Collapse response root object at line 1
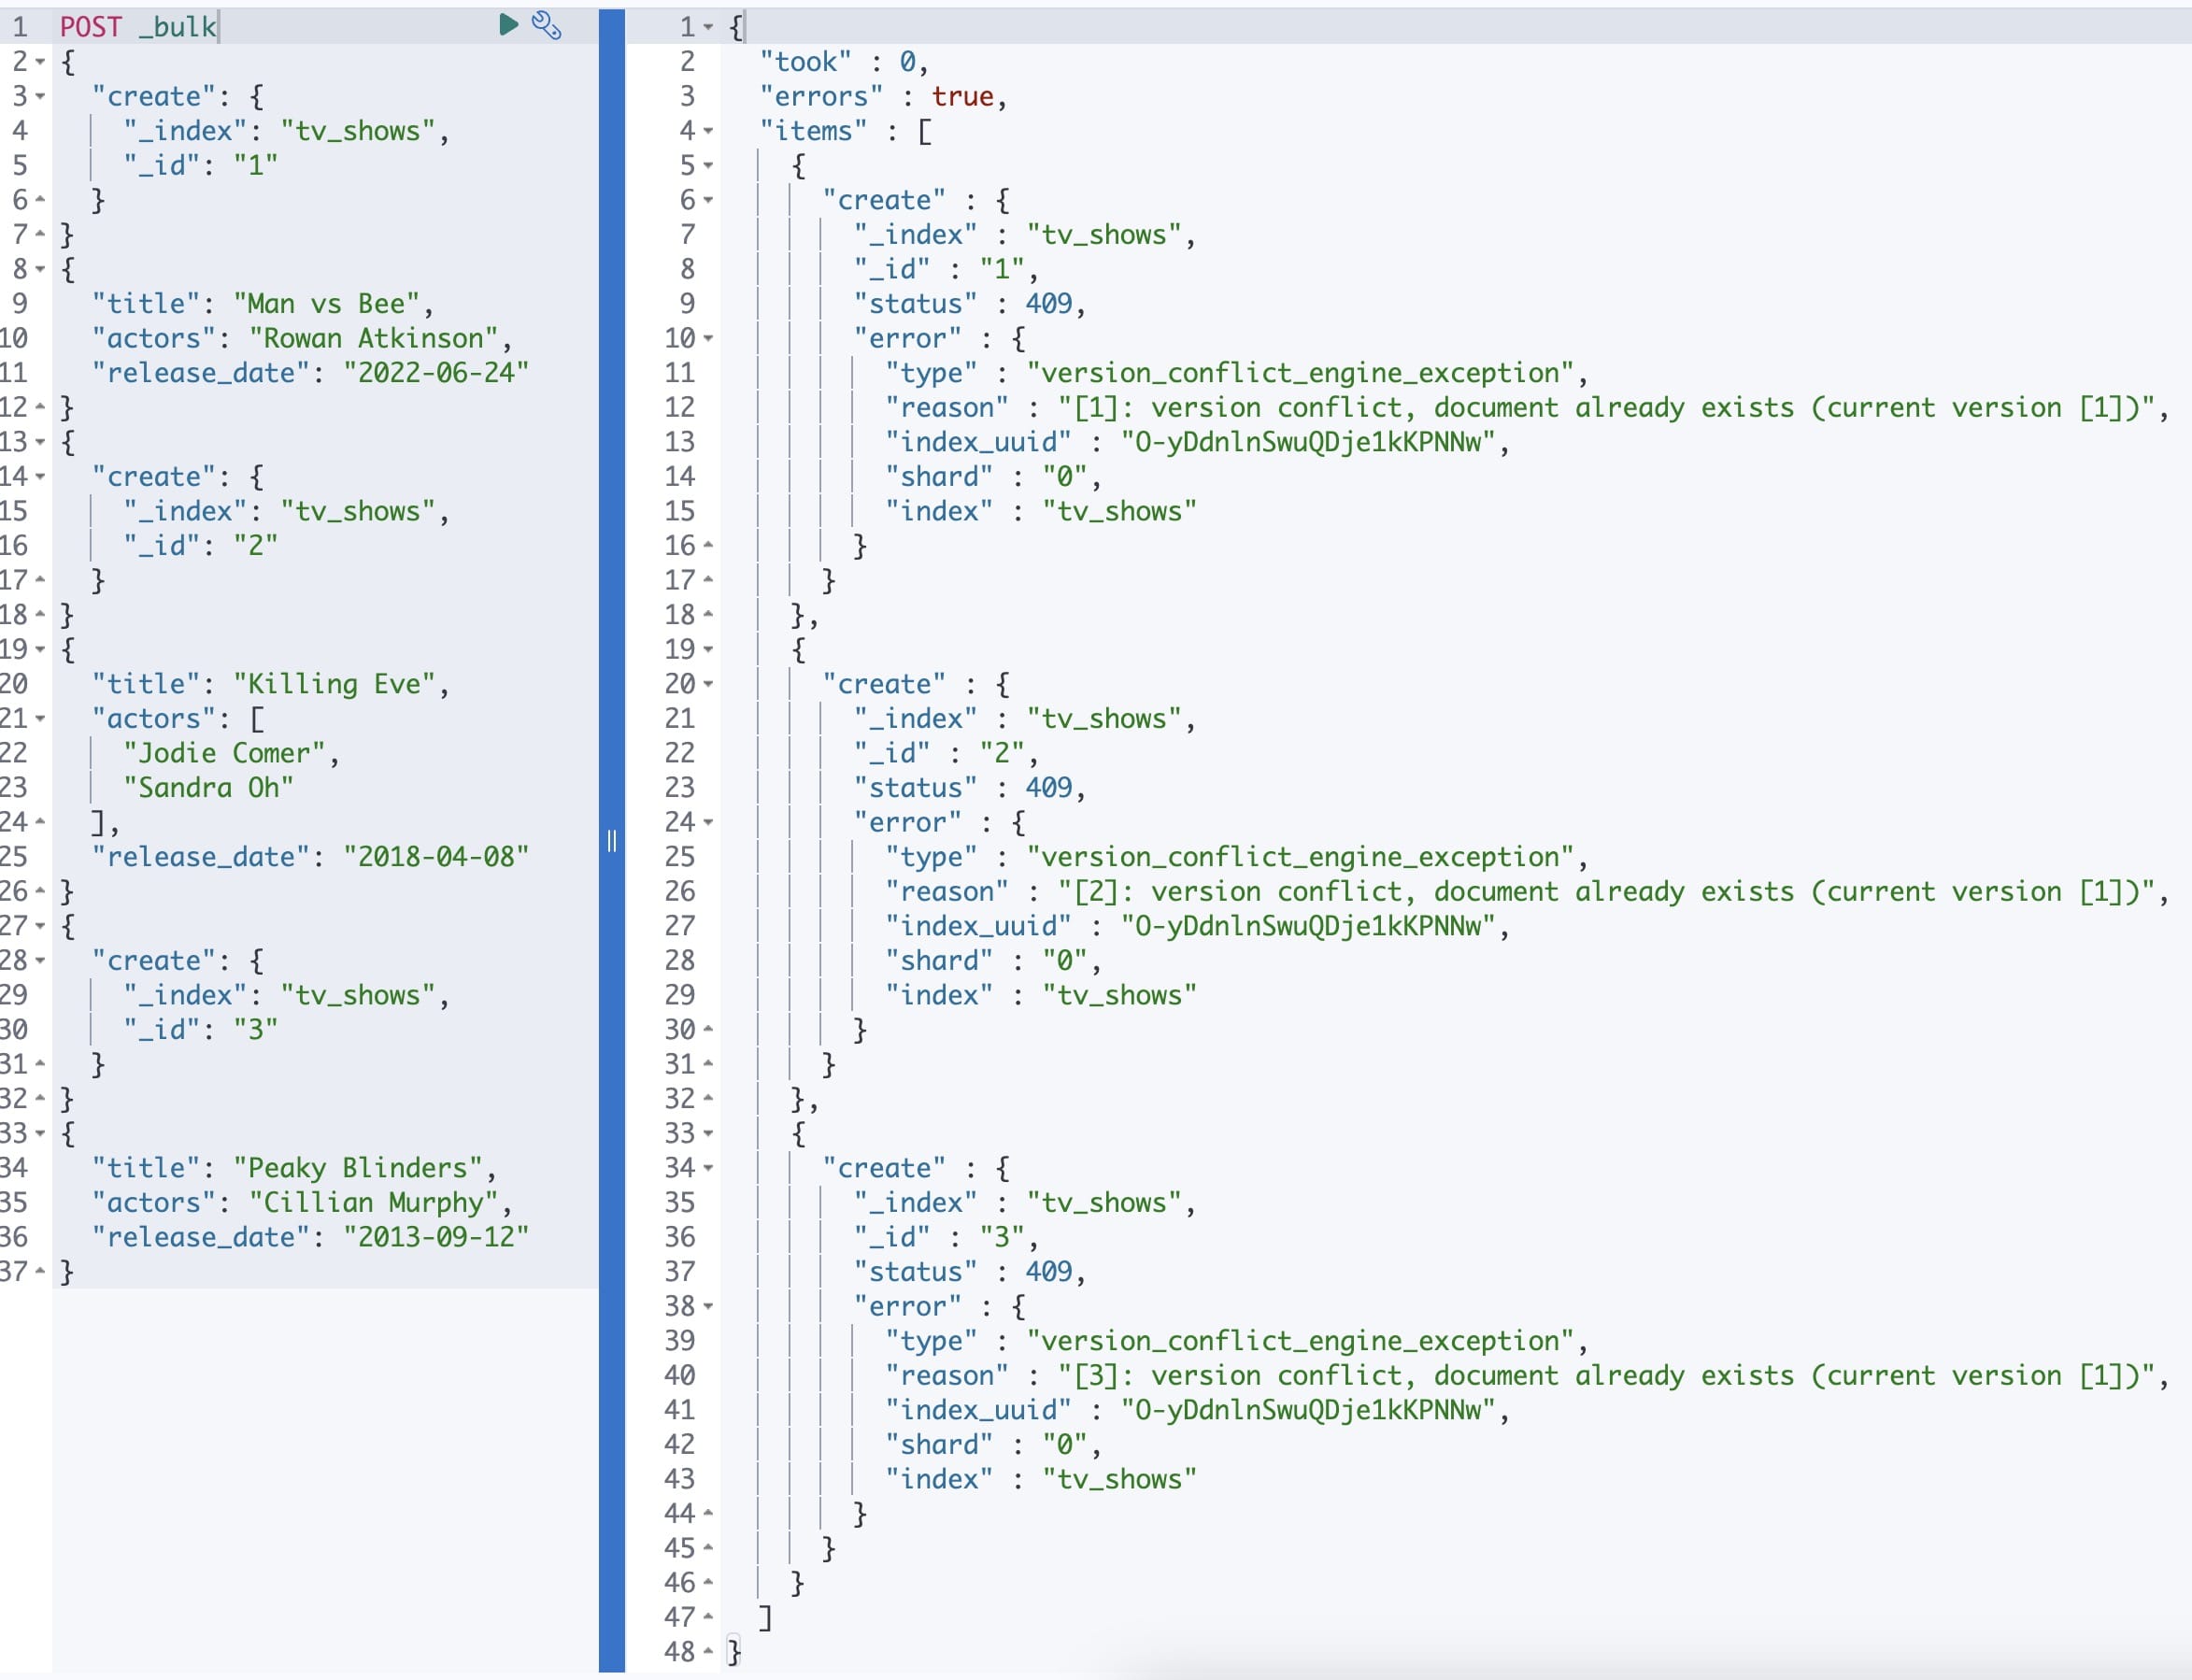The image size is (2192, 1680). 708,27
